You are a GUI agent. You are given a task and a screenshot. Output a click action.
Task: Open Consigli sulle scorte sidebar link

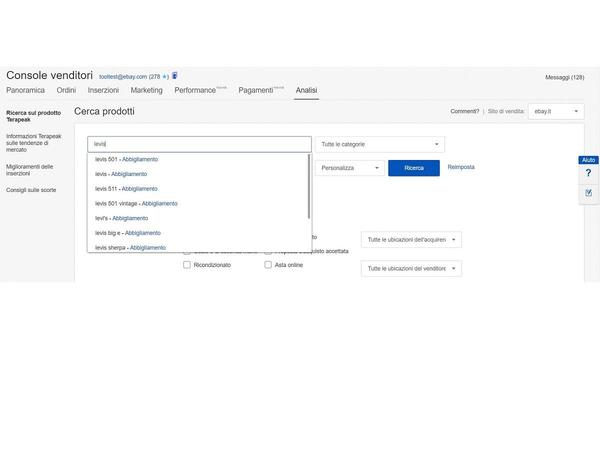pos(31,190)
